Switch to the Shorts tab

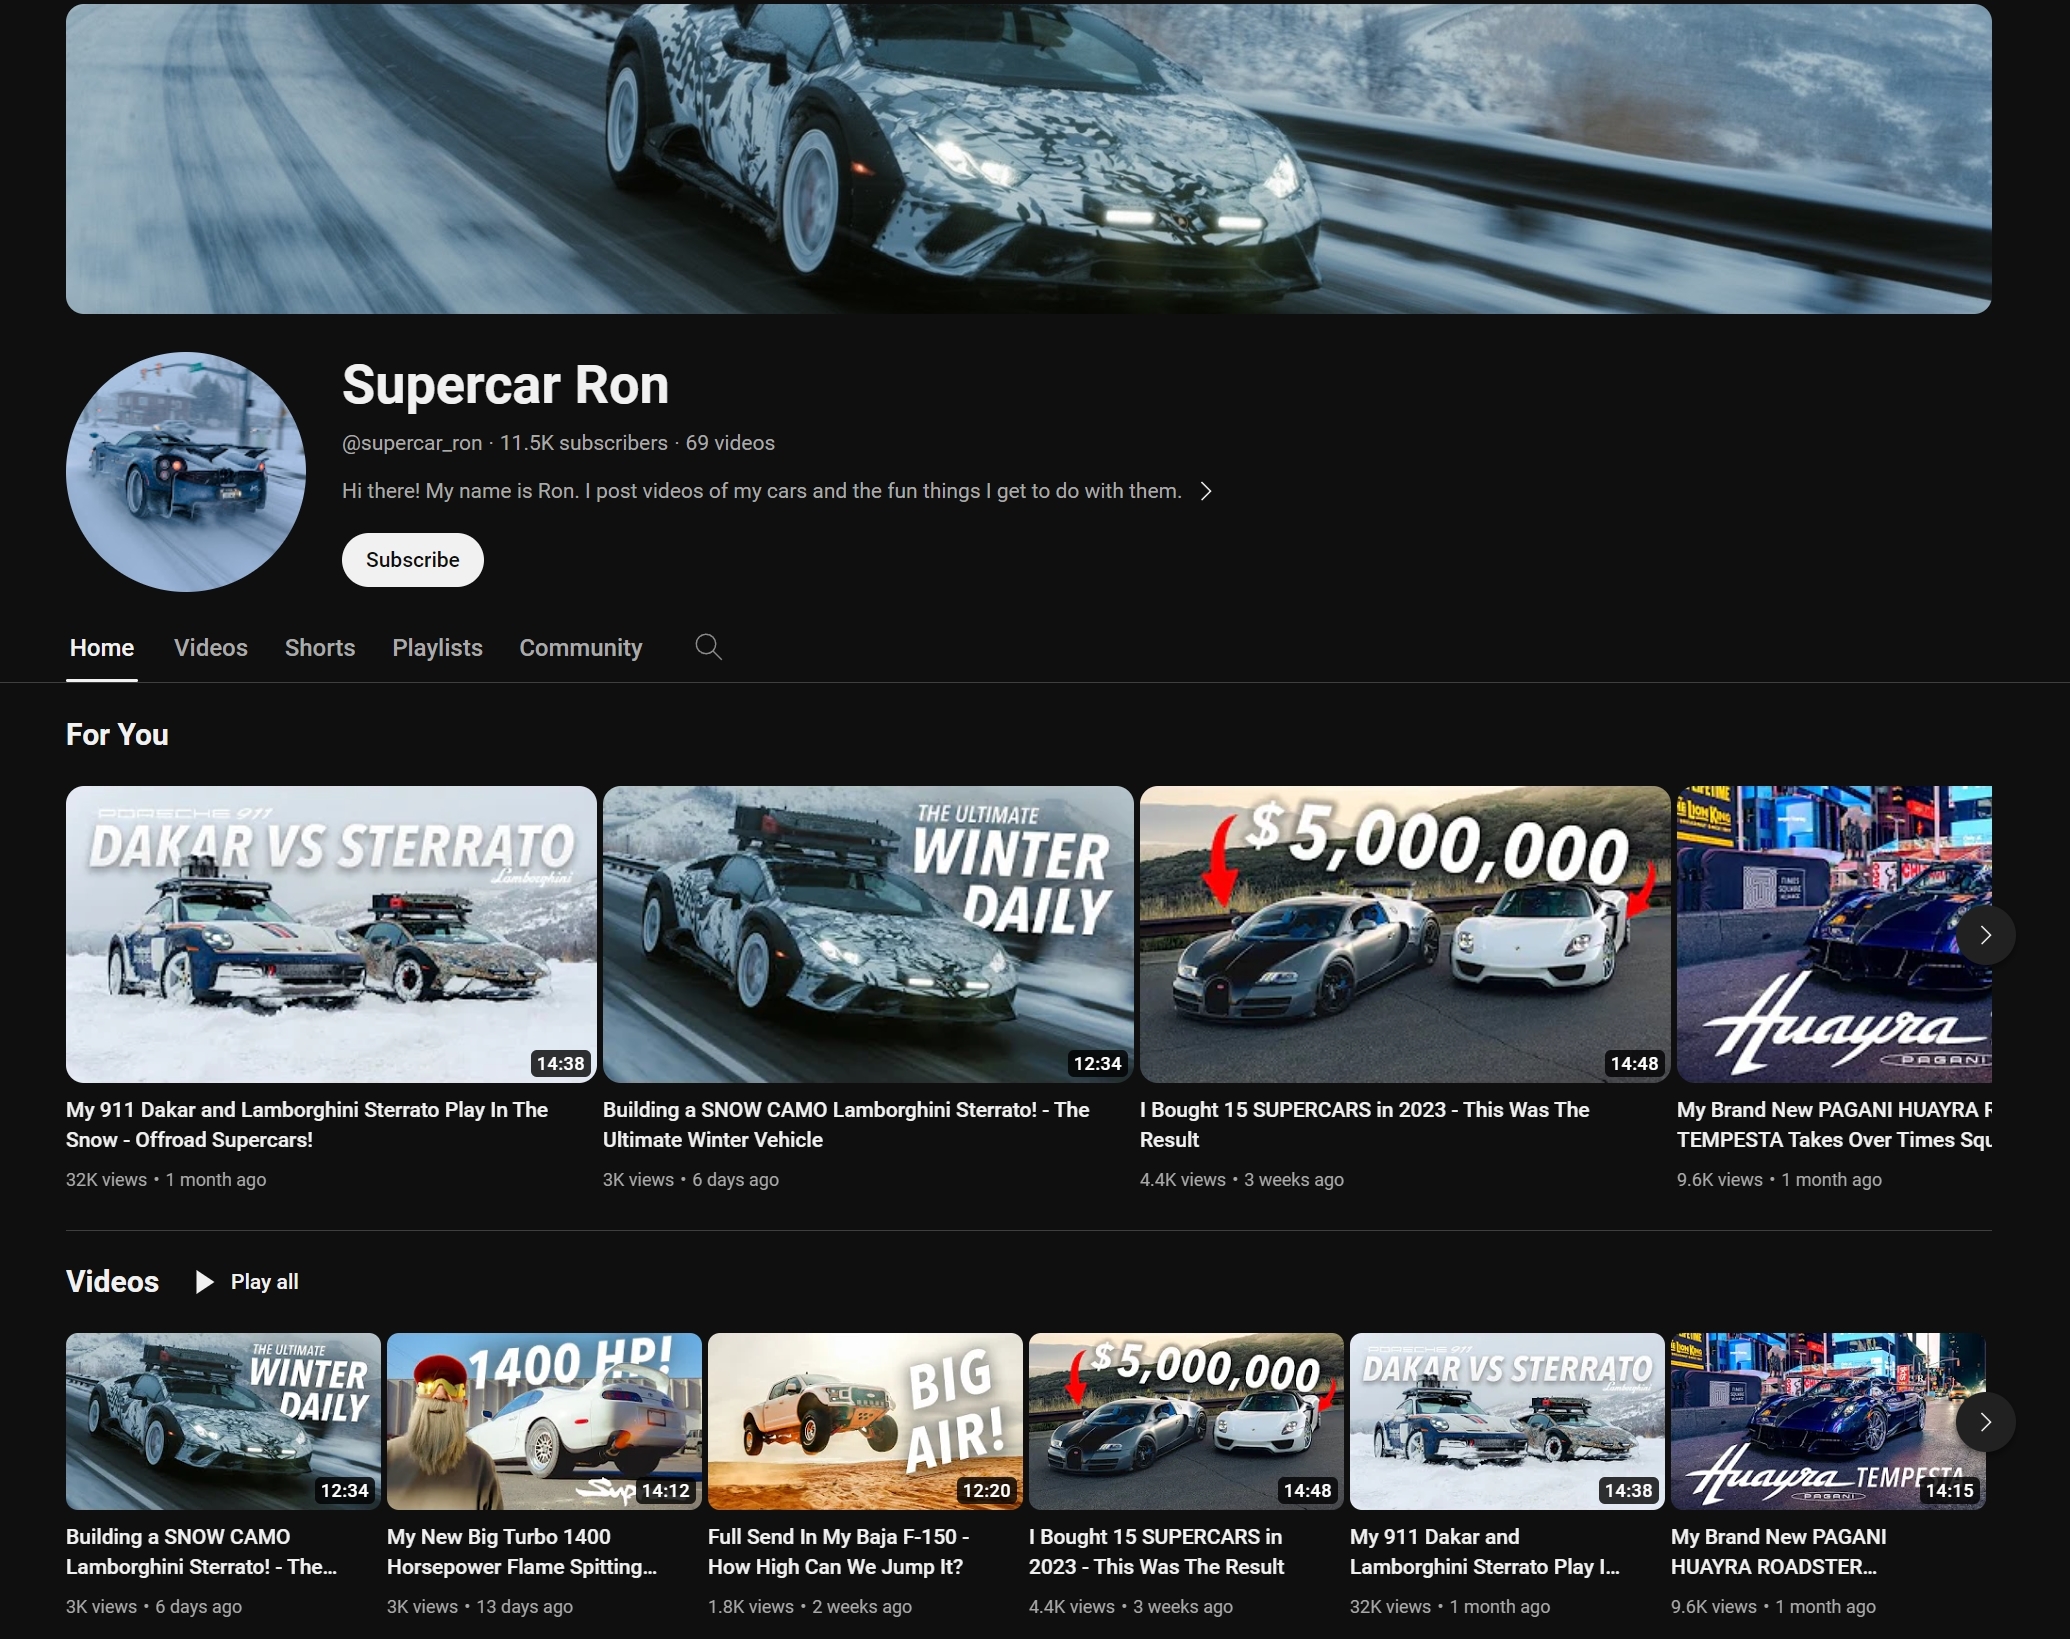[x=320, y=648]
